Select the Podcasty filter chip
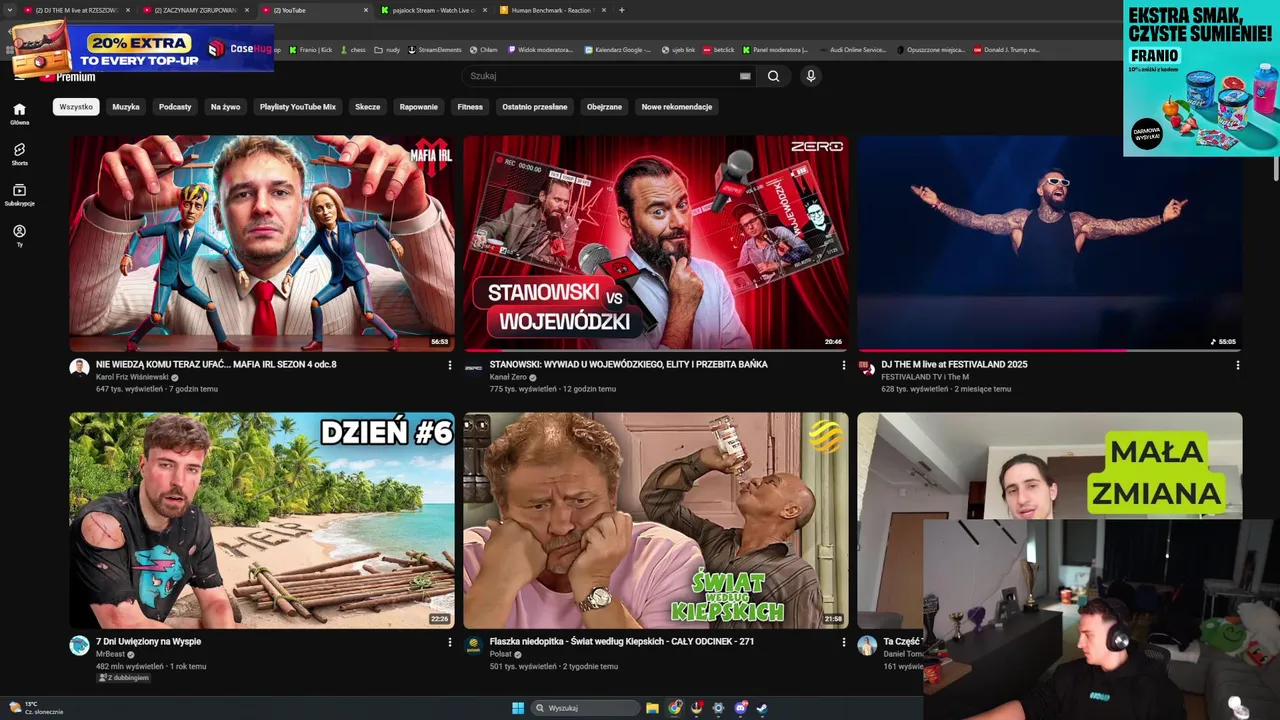 click(x=175, y=107)
